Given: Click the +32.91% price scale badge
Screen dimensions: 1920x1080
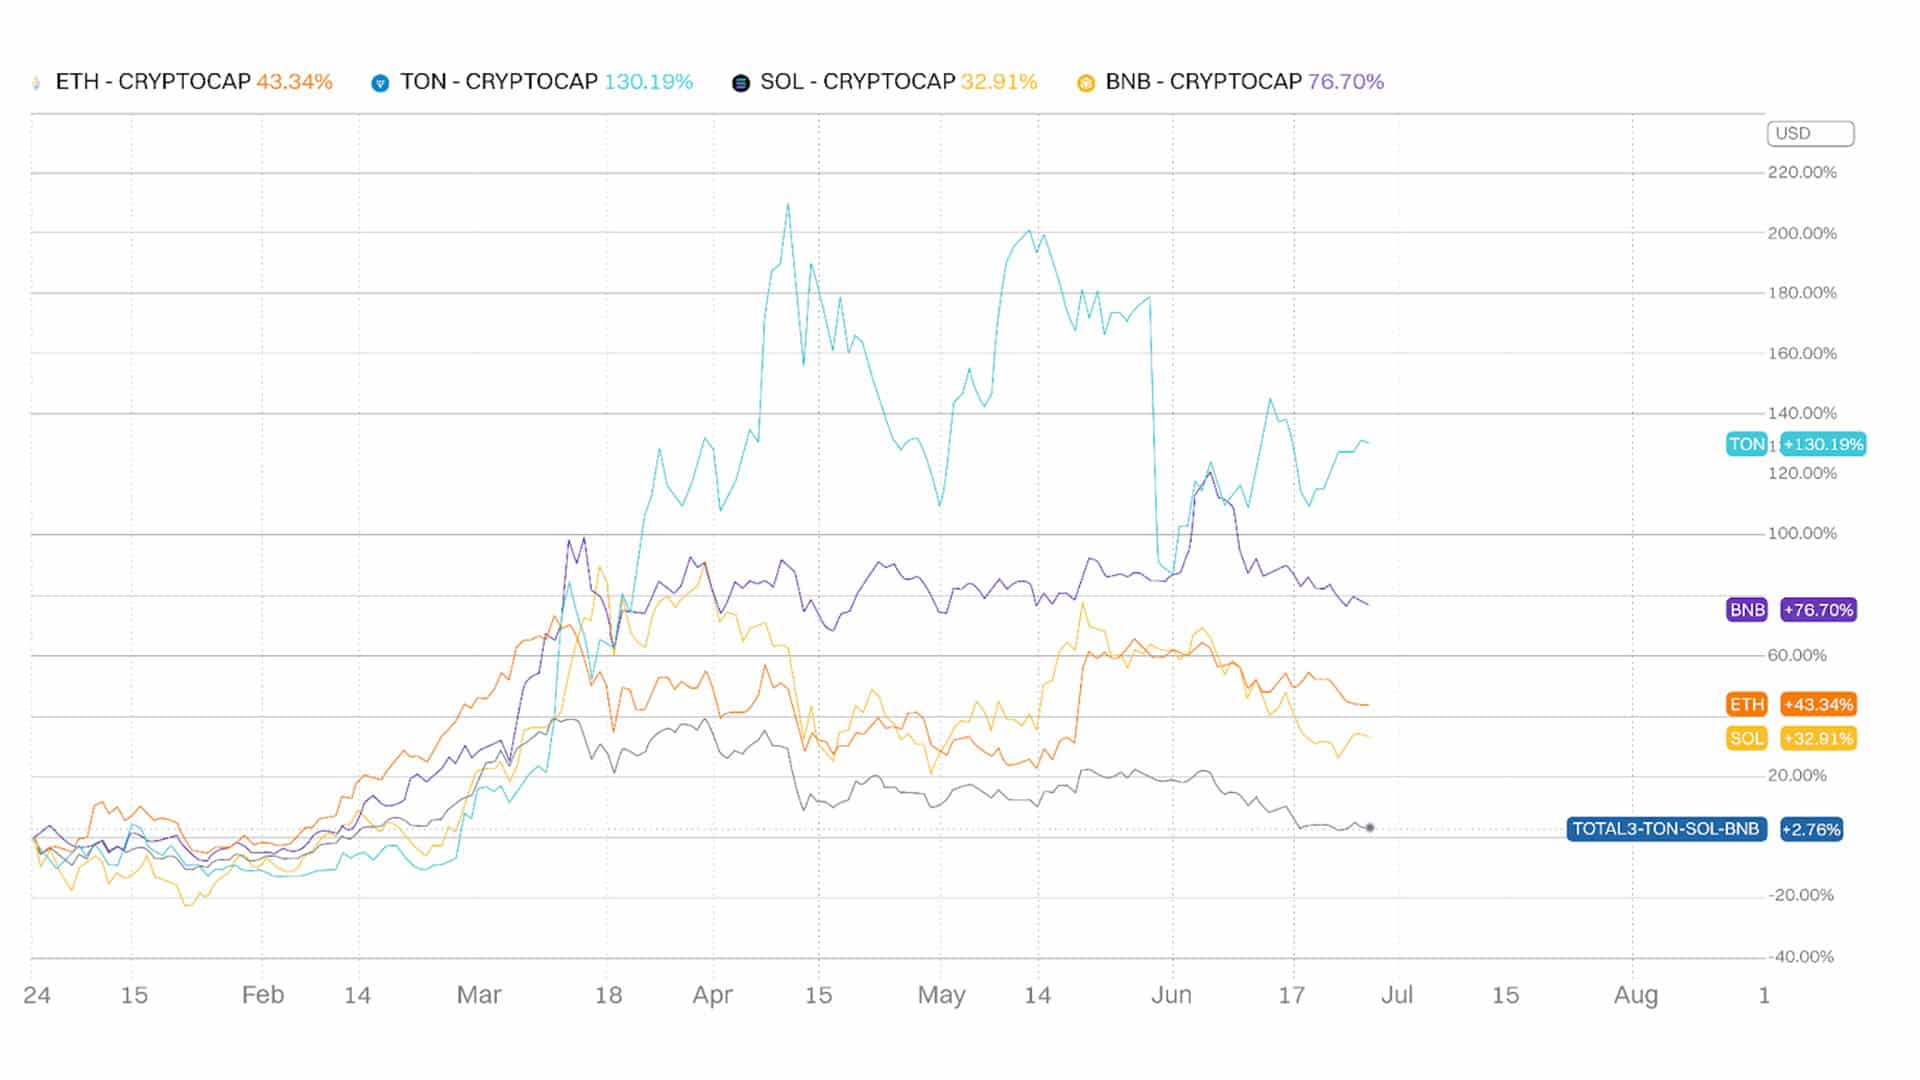Looking at the screenshot, I should point(1819,739).
